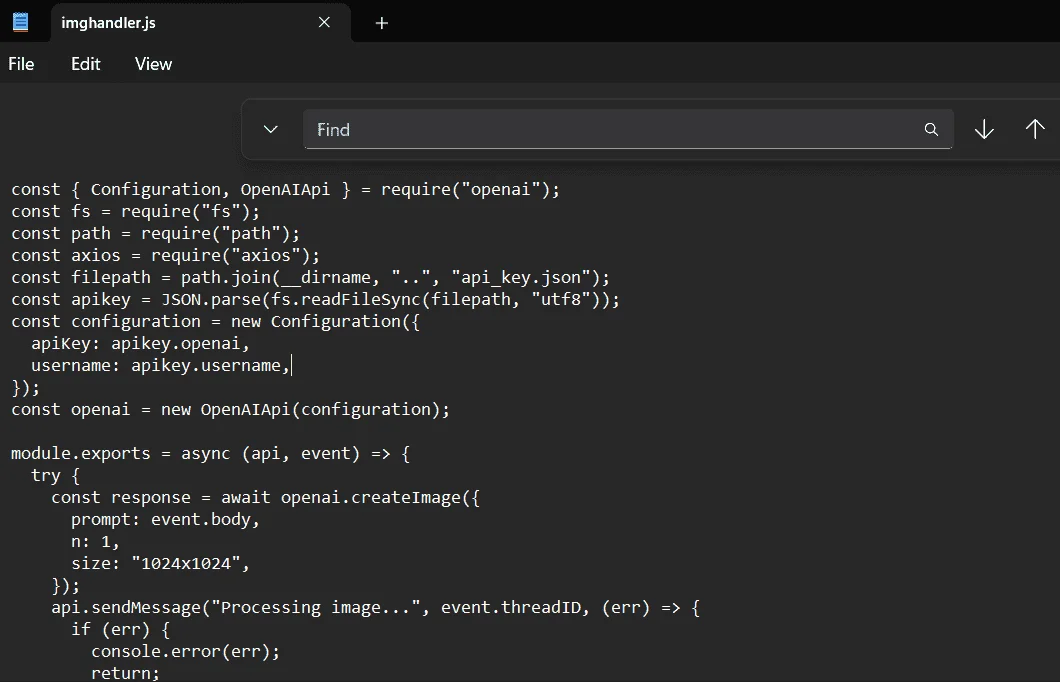This screenshot has height=682, width=1060.
Task: Click the 'size: "1024x1024",' line
Action: pos(160,563)
